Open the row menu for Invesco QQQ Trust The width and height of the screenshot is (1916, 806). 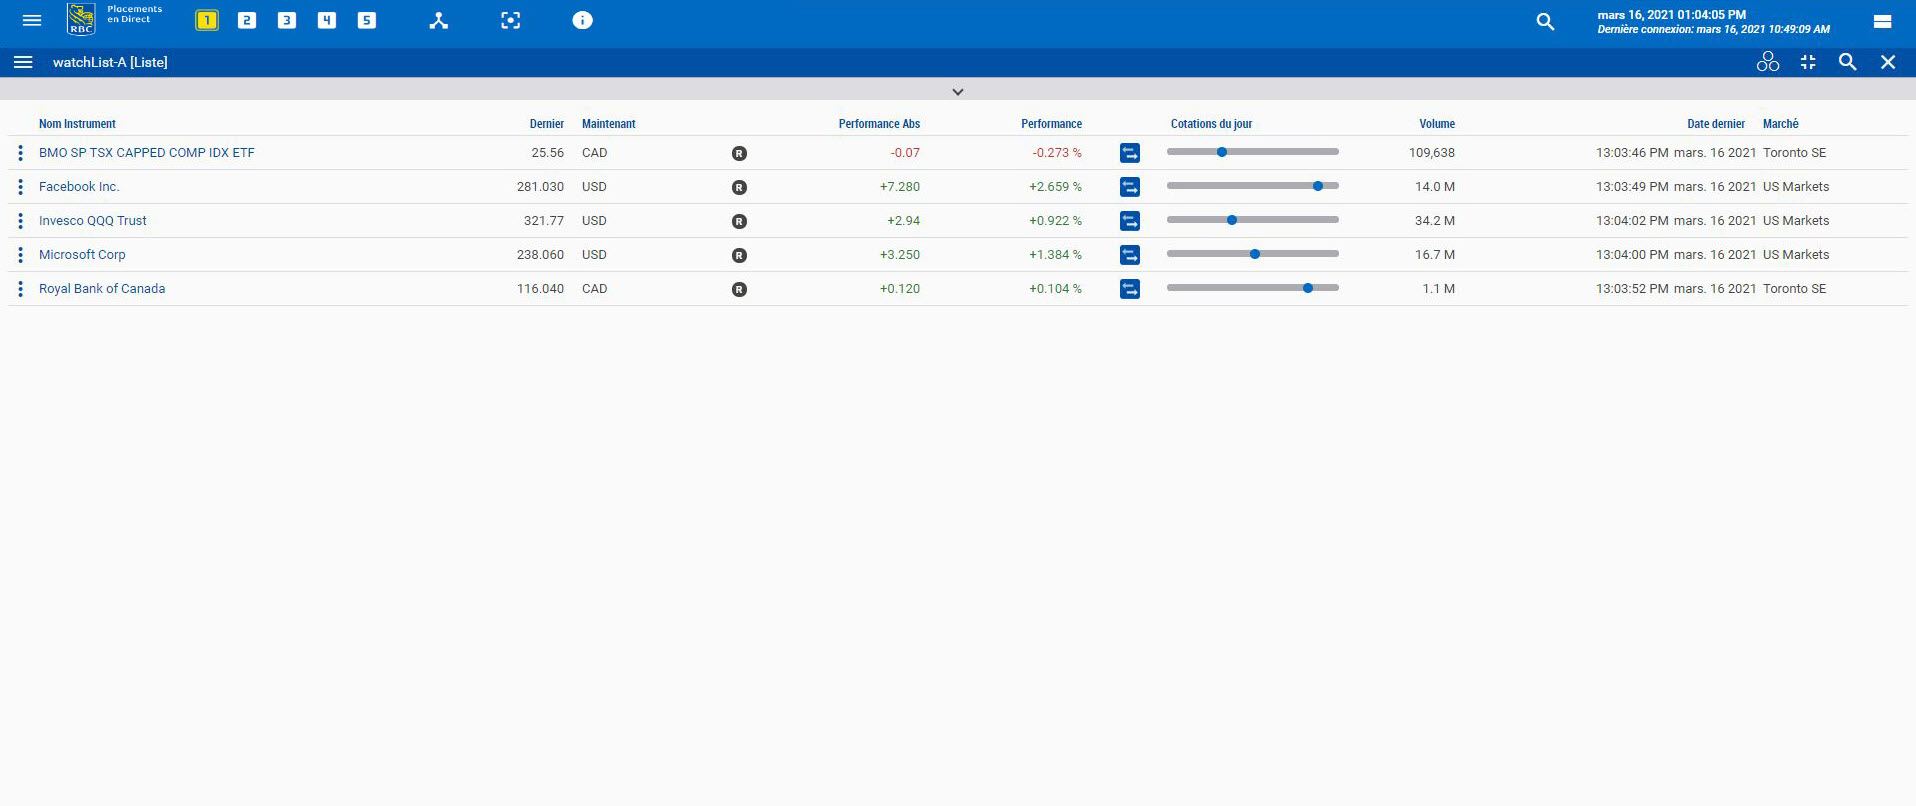tap(20, 221)
